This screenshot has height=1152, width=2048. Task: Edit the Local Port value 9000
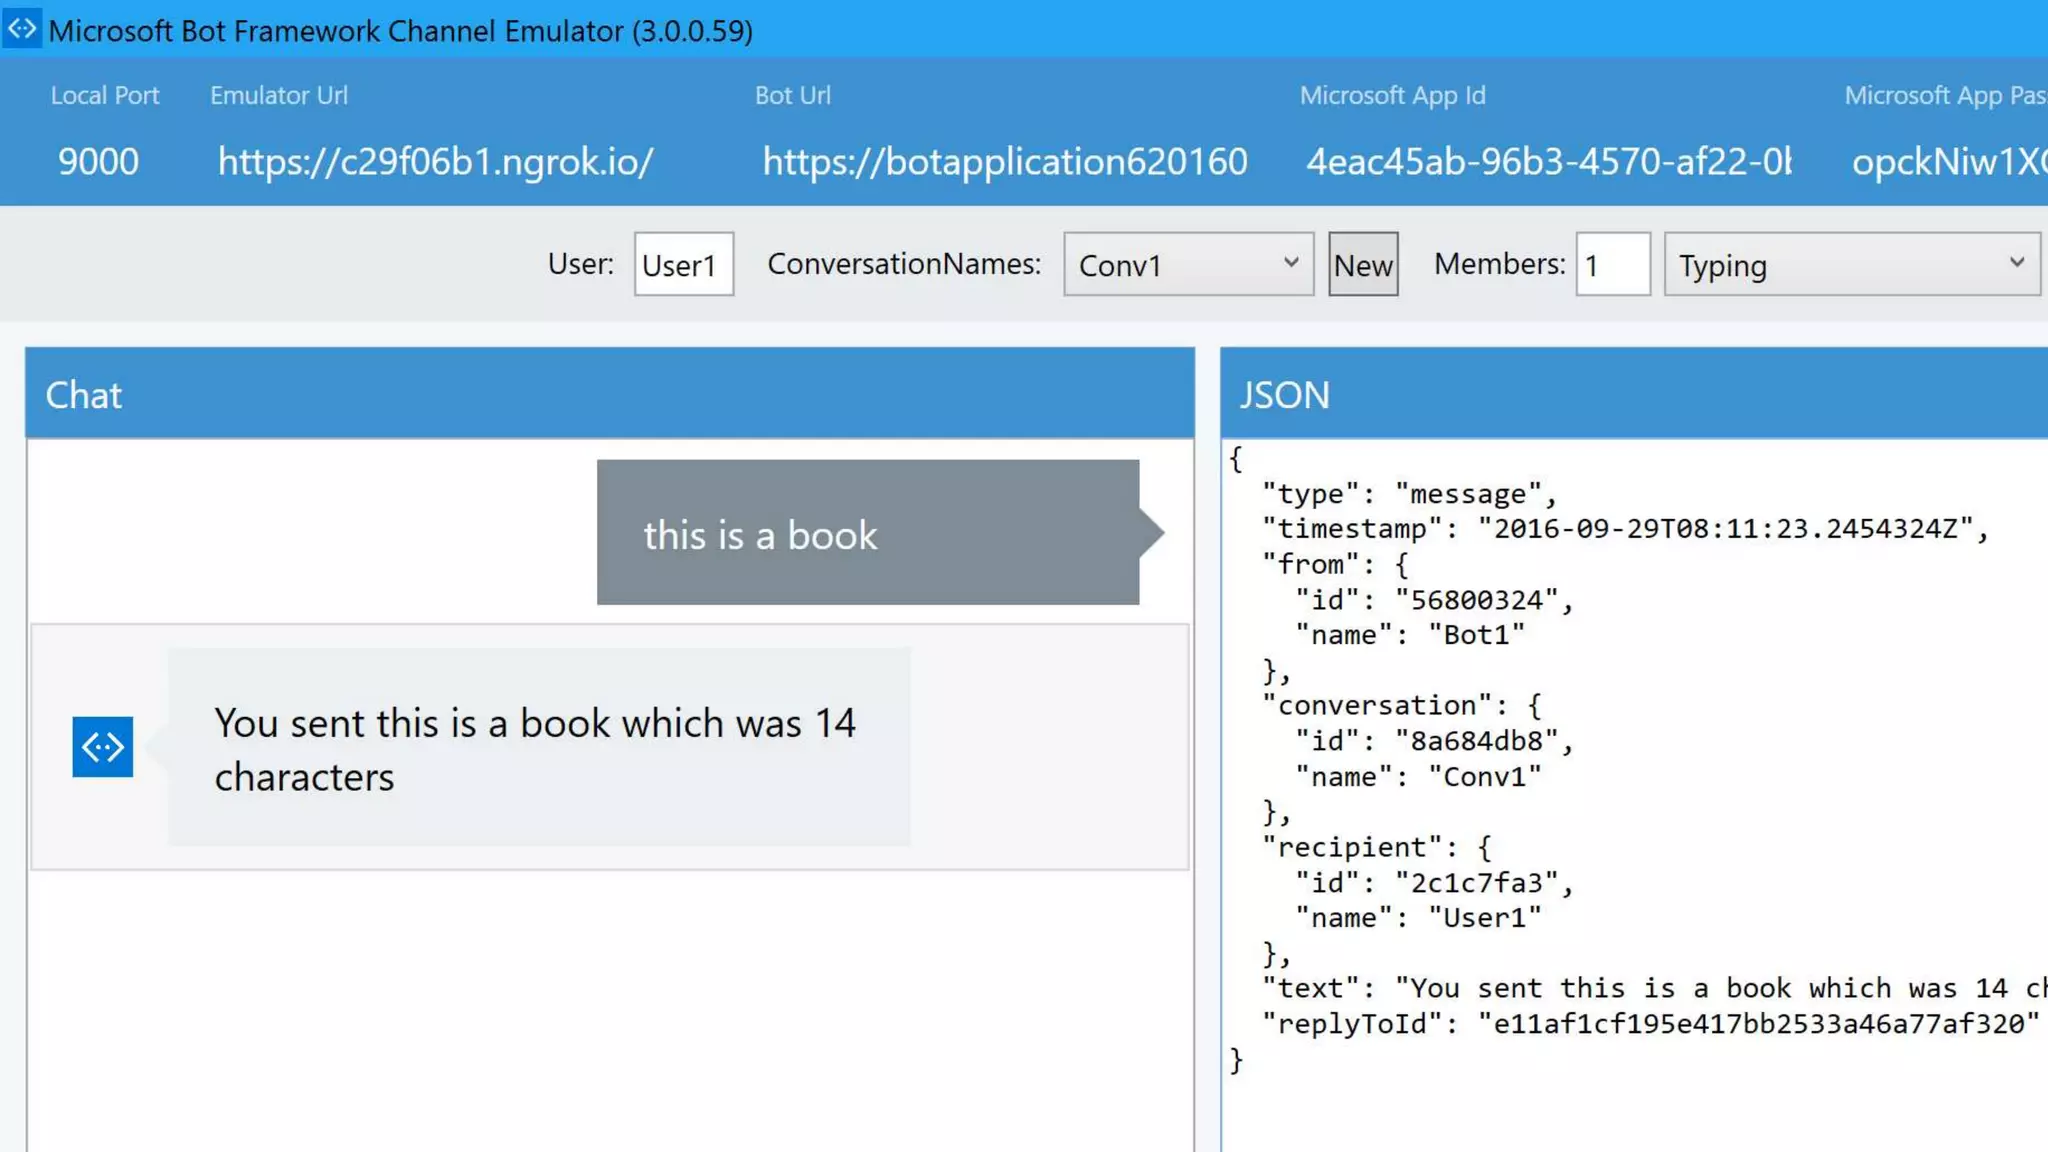(98, 162)
